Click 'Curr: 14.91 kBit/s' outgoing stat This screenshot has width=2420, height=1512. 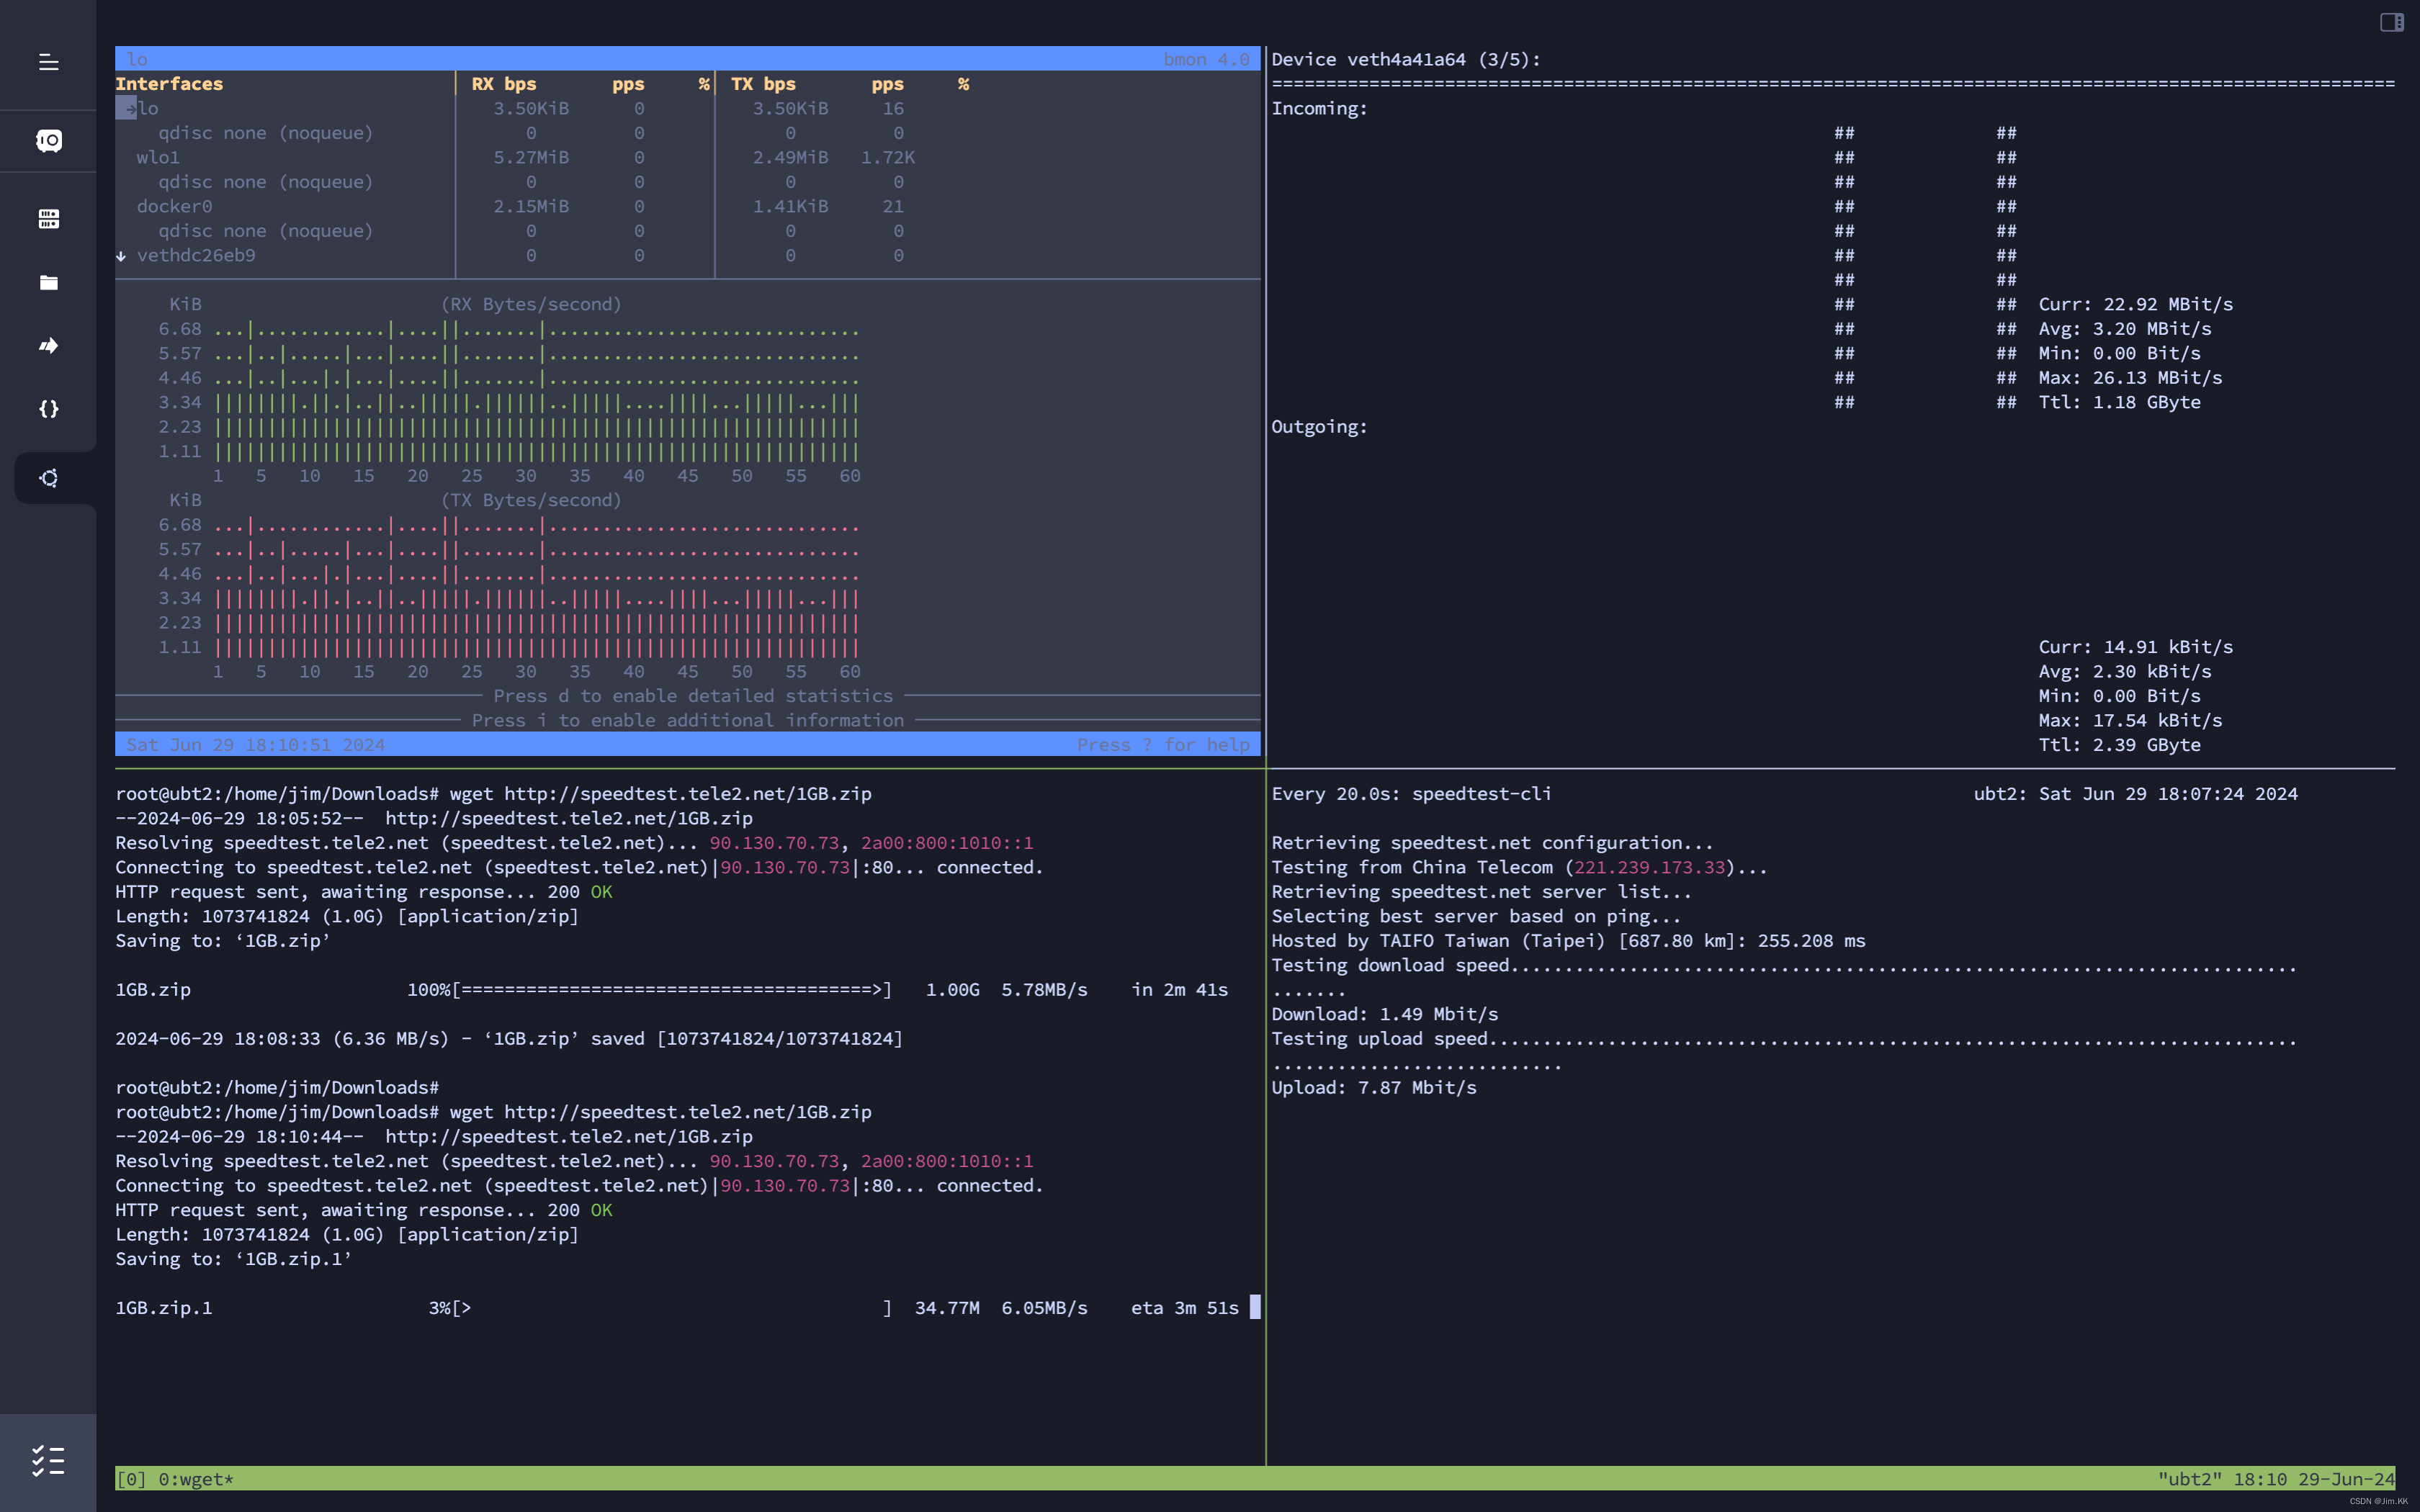tap(2136, 647)
